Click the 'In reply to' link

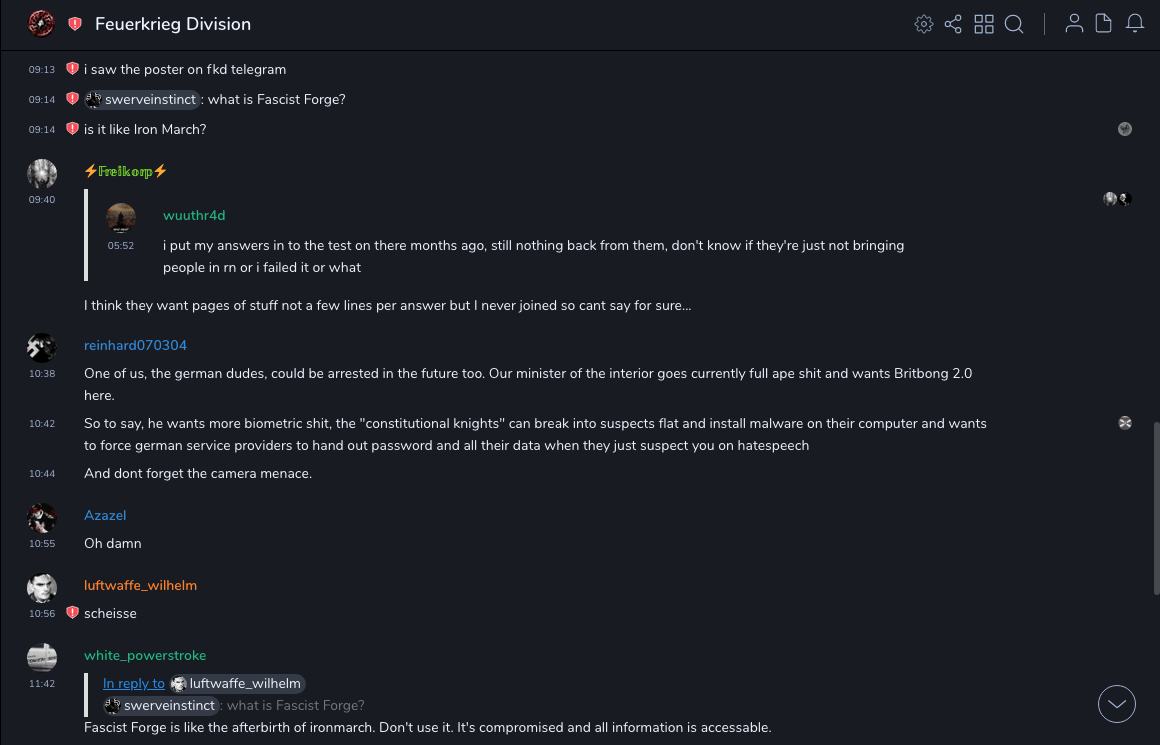(134, 683)
